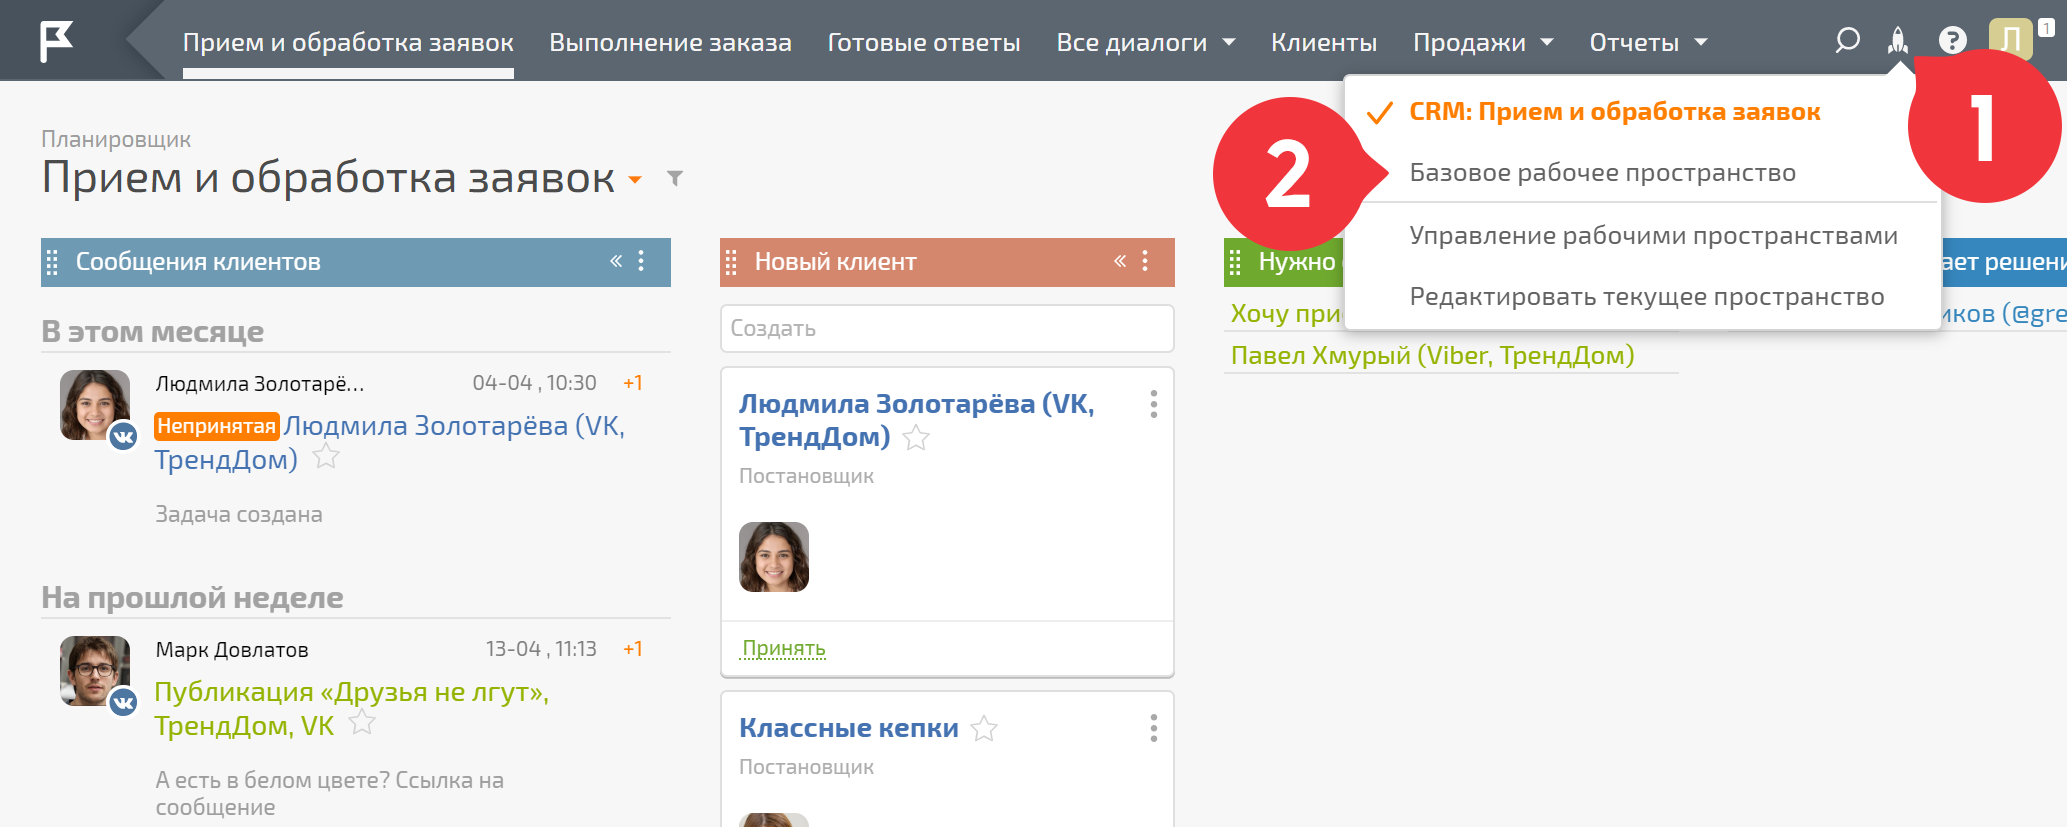Viewport: 2067px width, 827px height.
Task: Click the "Новый клиент" column drag handle
Action: click(x=731, y=262)
